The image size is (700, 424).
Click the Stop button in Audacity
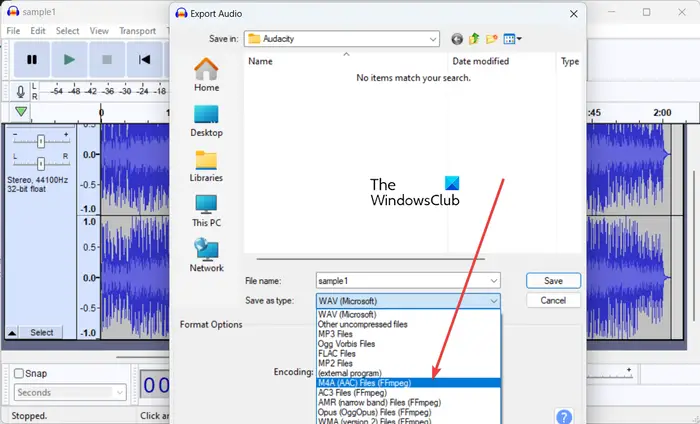point(107,59)
